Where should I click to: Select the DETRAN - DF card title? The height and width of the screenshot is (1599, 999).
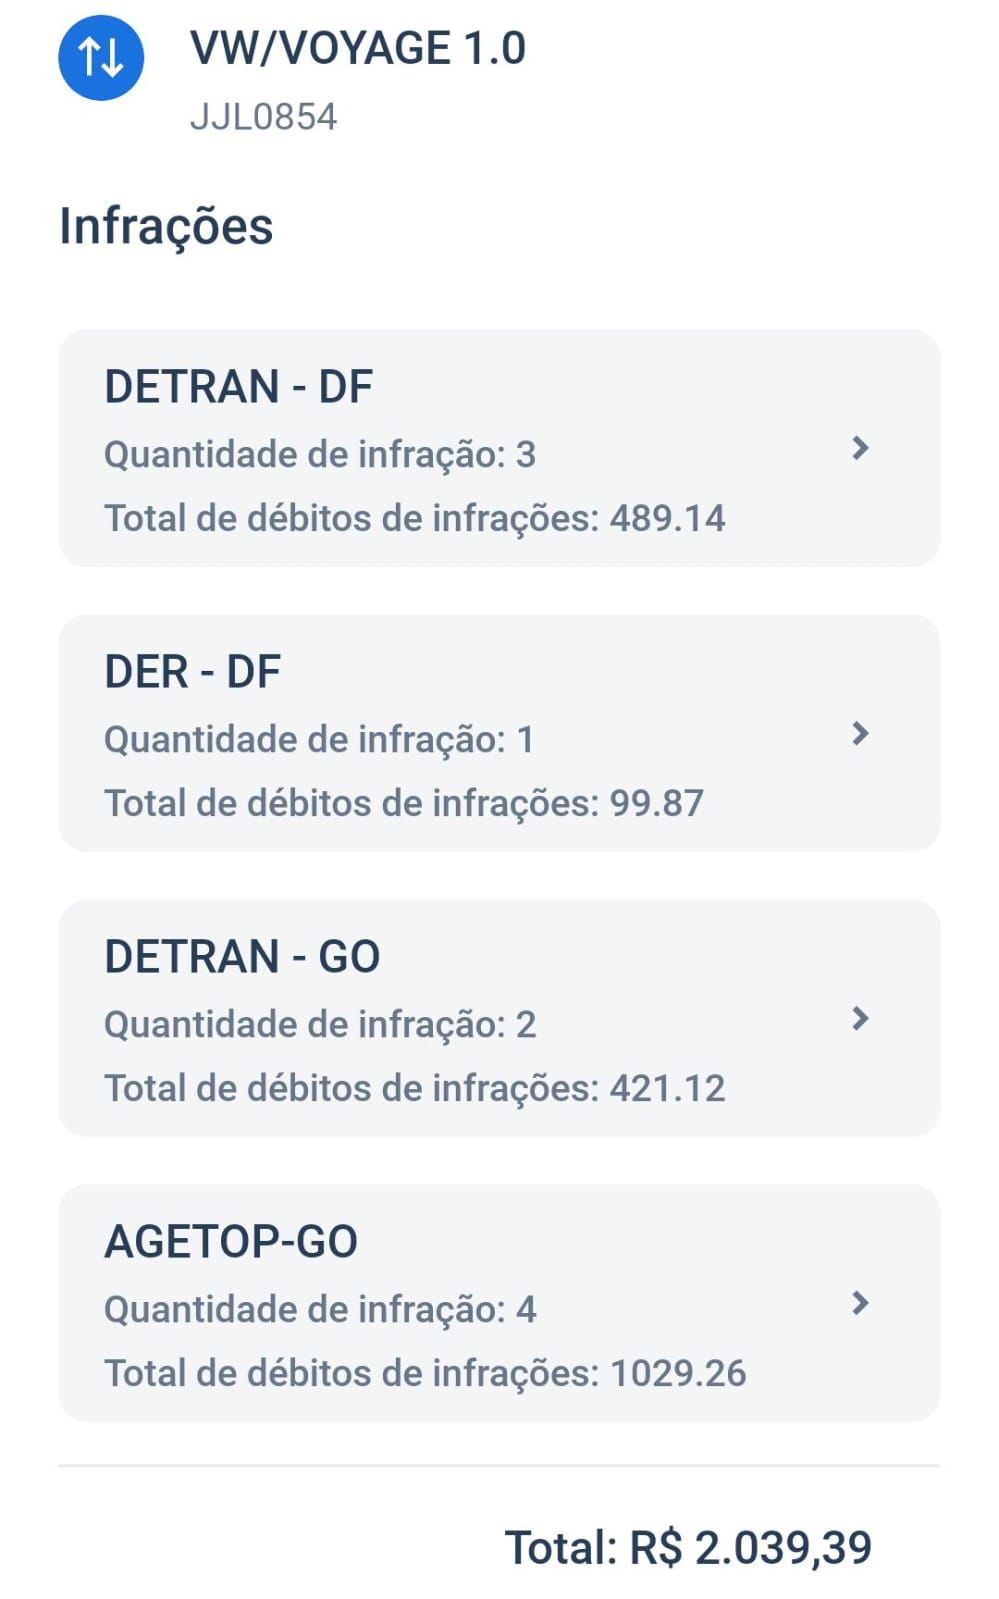(x=238, y=387)
